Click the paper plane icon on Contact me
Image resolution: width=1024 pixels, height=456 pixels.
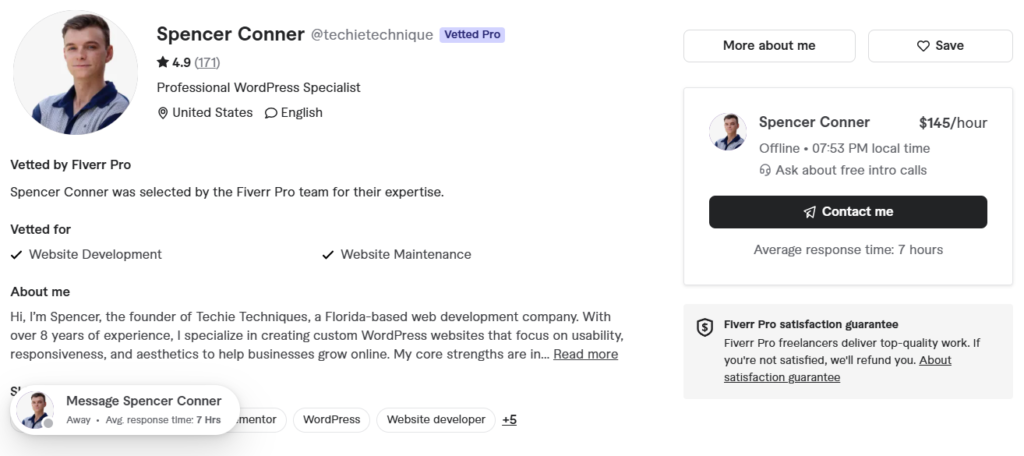click(810, 212)
